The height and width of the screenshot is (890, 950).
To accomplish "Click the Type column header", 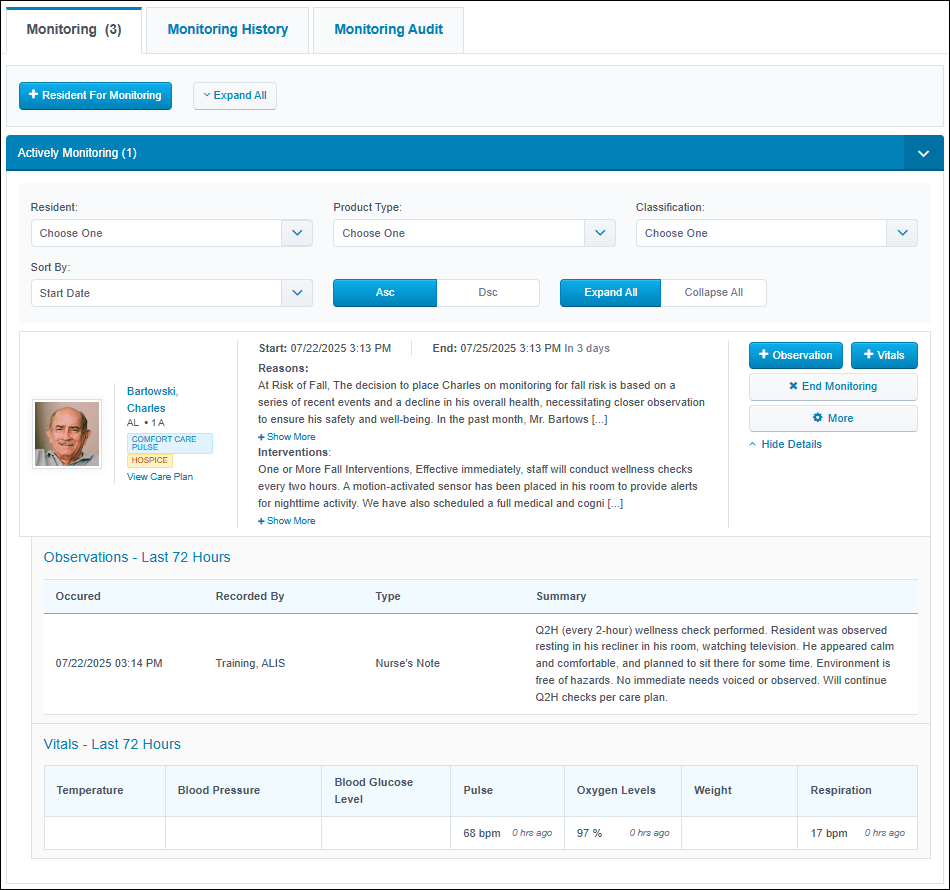I will [x=388, y=596].
